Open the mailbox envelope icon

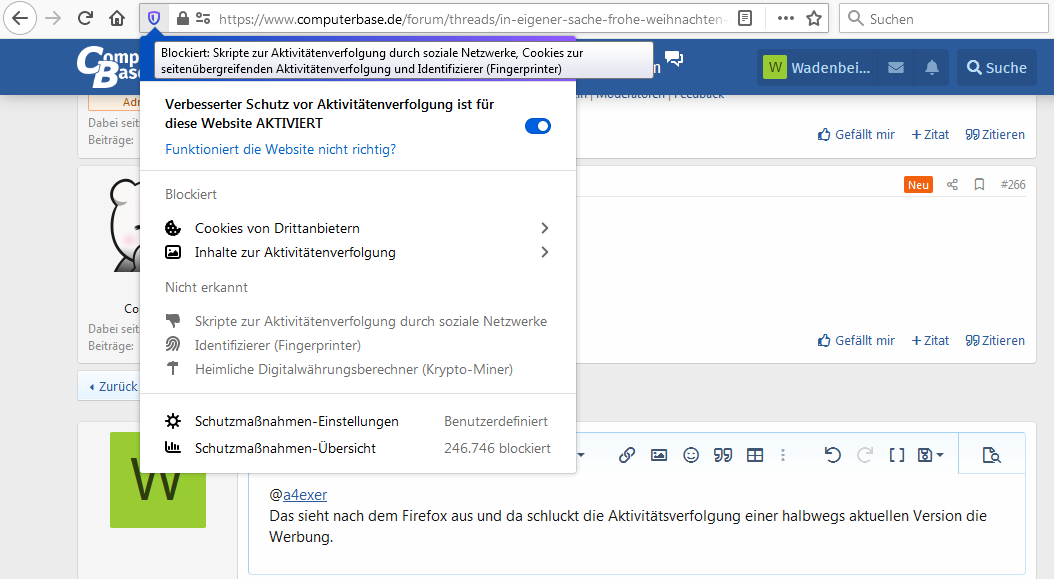point(895,67)
